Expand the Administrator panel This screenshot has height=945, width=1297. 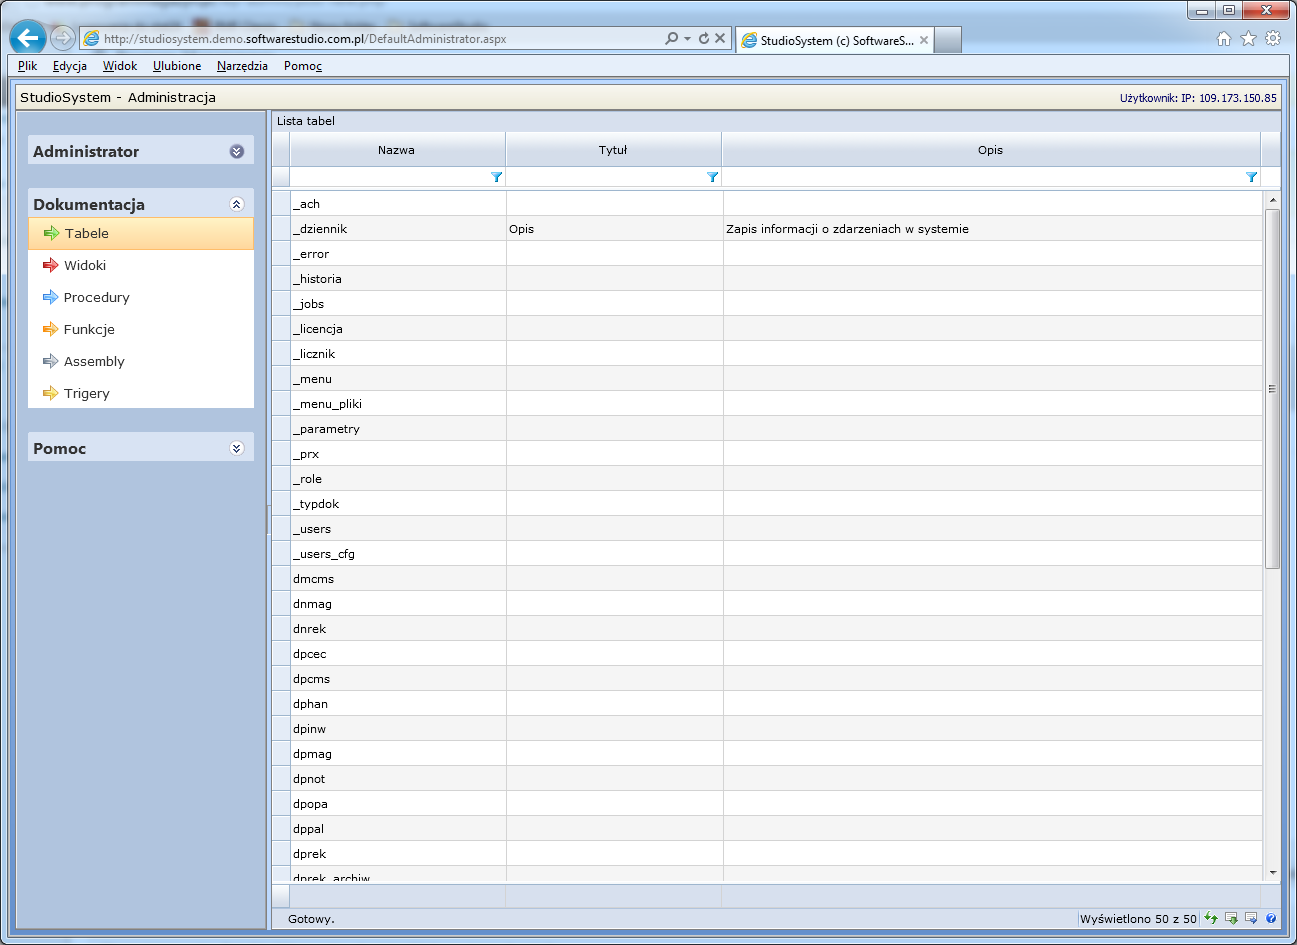(236, 152)
